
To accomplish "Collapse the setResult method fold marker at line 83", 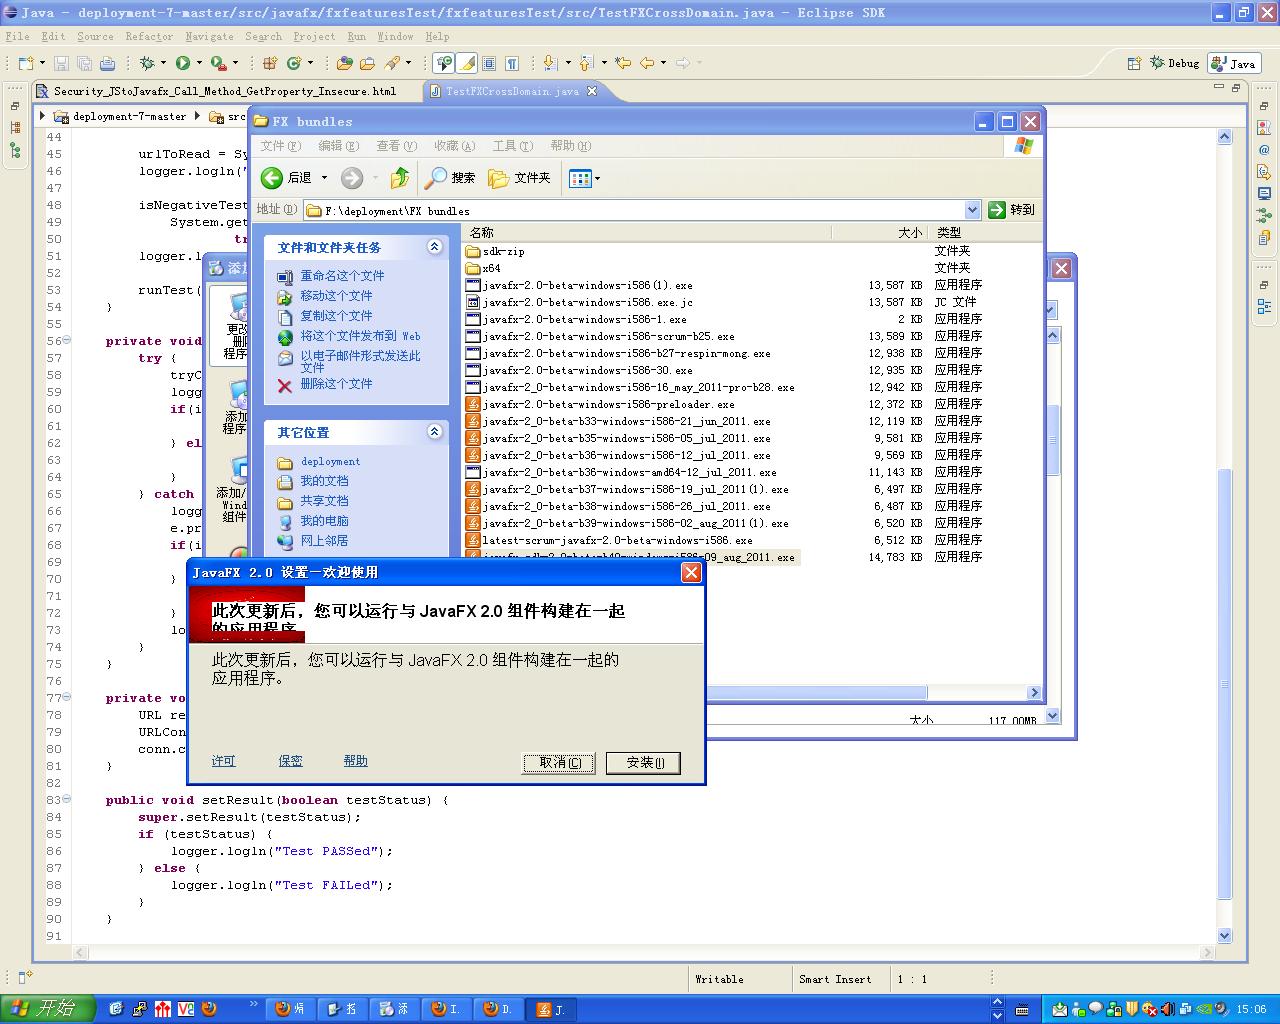I will 66,800.
